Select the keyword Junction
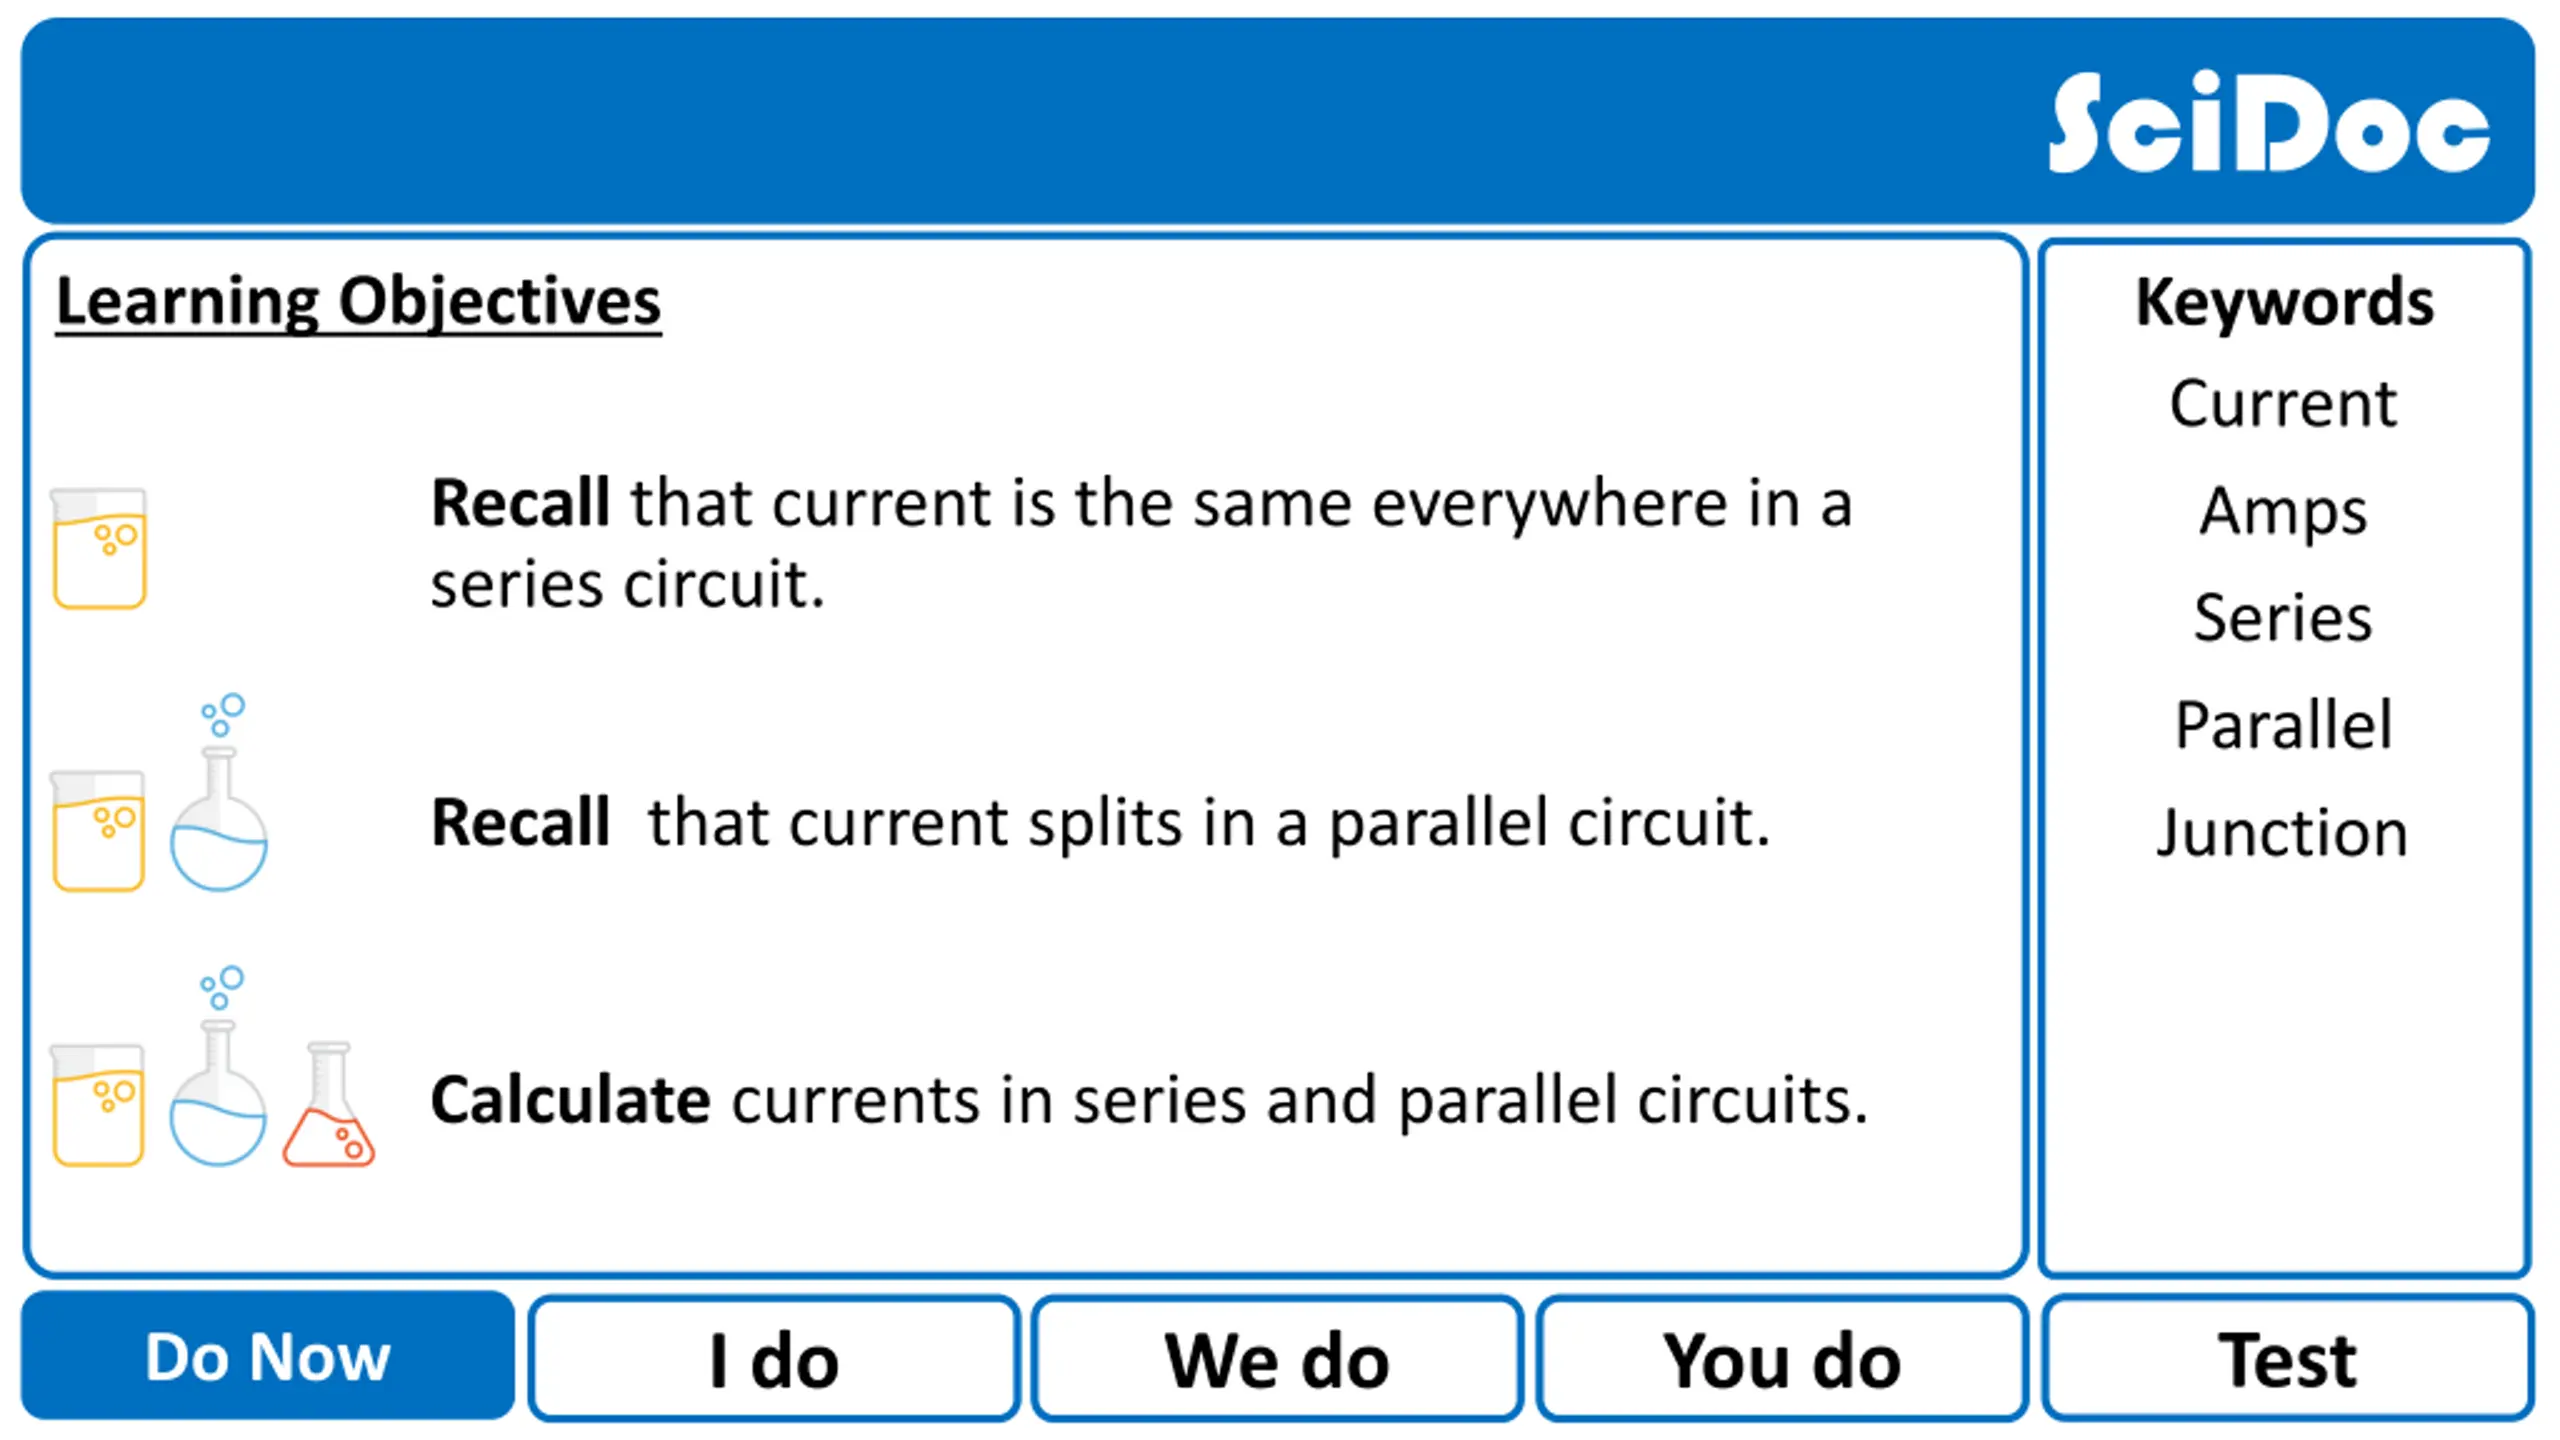This screenshot has width=2560, height=1440. pyautogui.click(x=2283, y=831)
